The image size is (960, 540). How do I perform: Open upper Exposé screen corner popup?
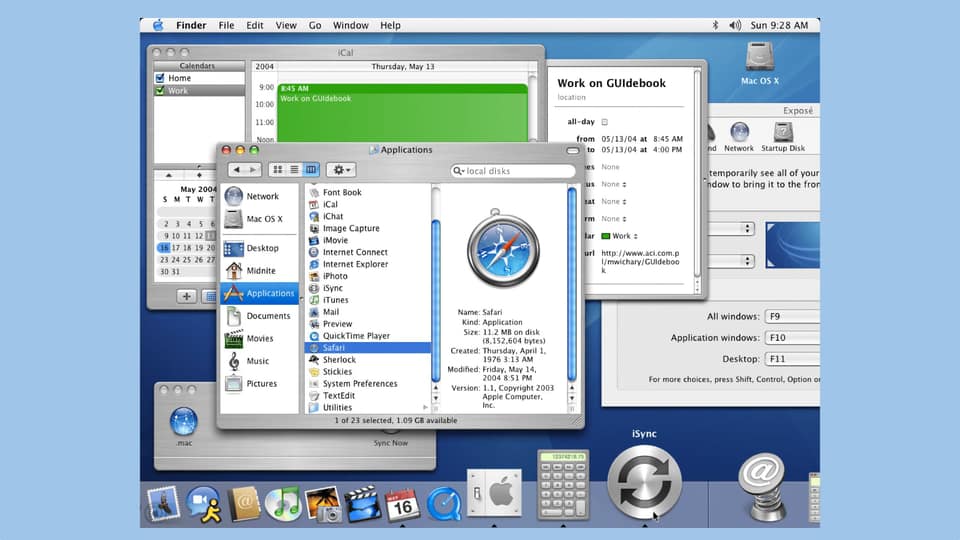732,228
